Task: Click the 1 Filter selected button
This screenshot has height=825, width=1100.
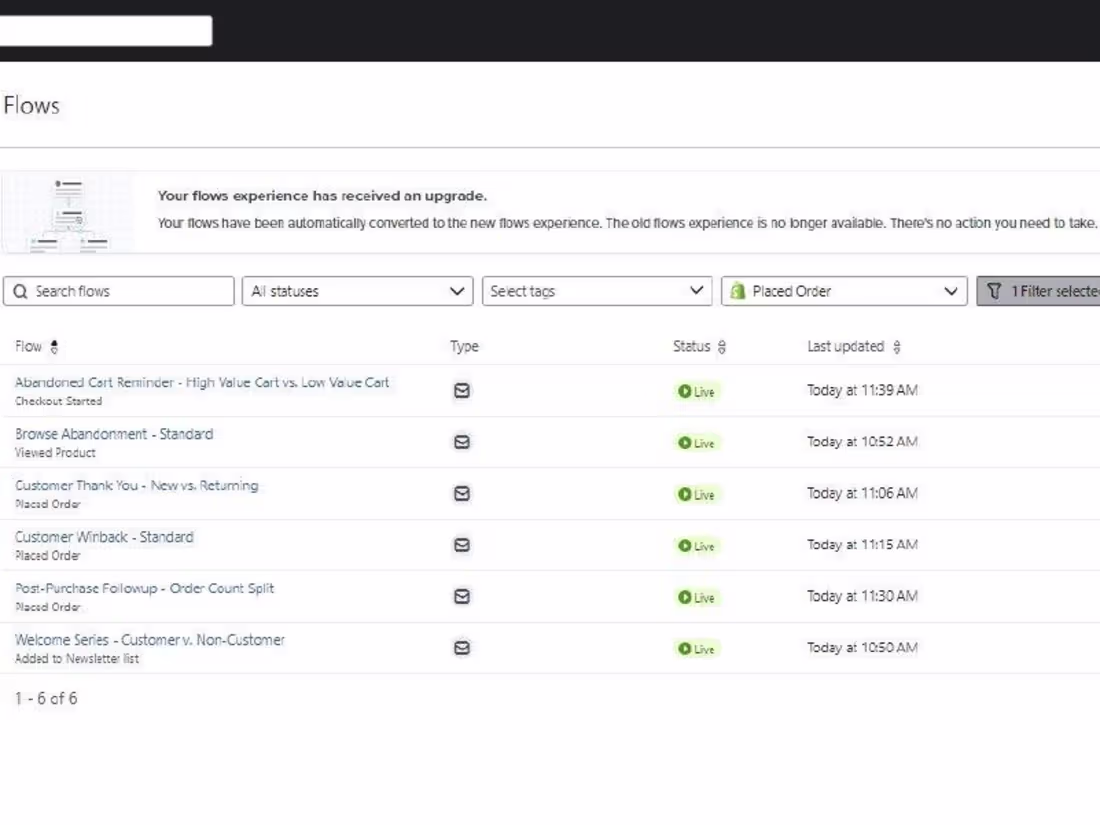Action: coord(1040,291)
